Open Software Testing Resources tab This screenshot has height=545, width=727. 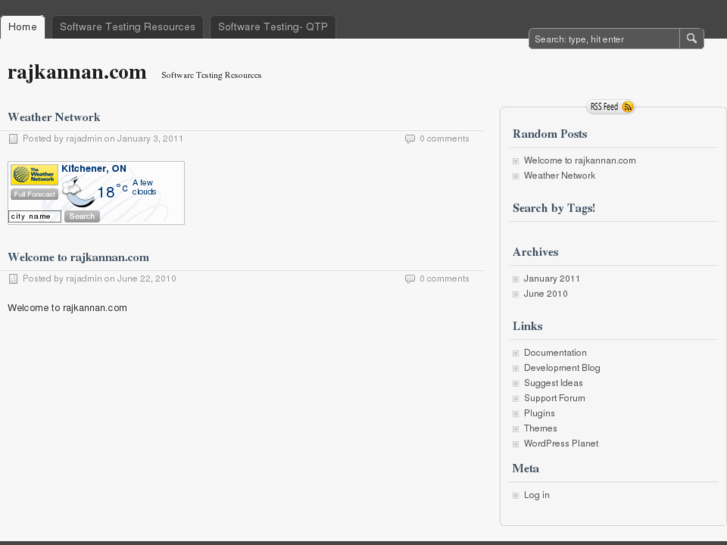(x=127, y=27)
